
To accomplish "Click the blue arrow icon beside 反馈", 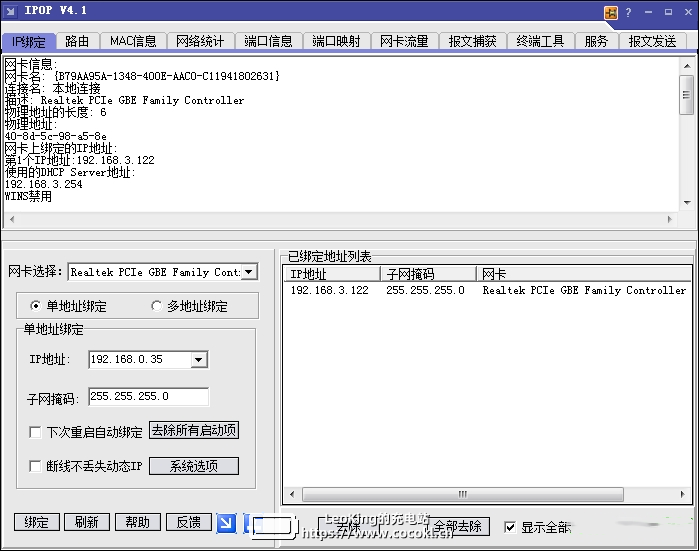I will point(226,522).
